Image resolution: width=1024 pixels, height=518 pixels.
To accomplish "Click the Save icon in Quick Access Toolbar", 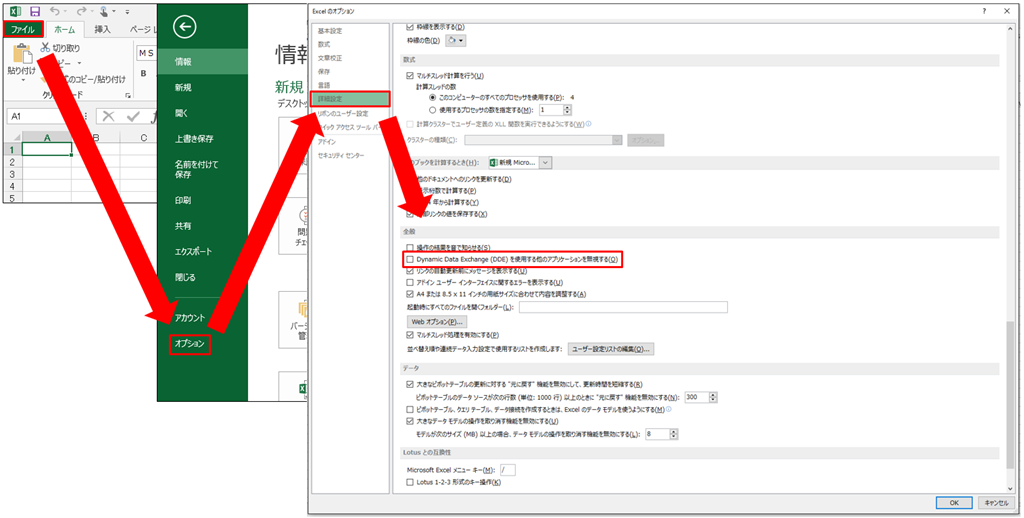I will [35, 11].
